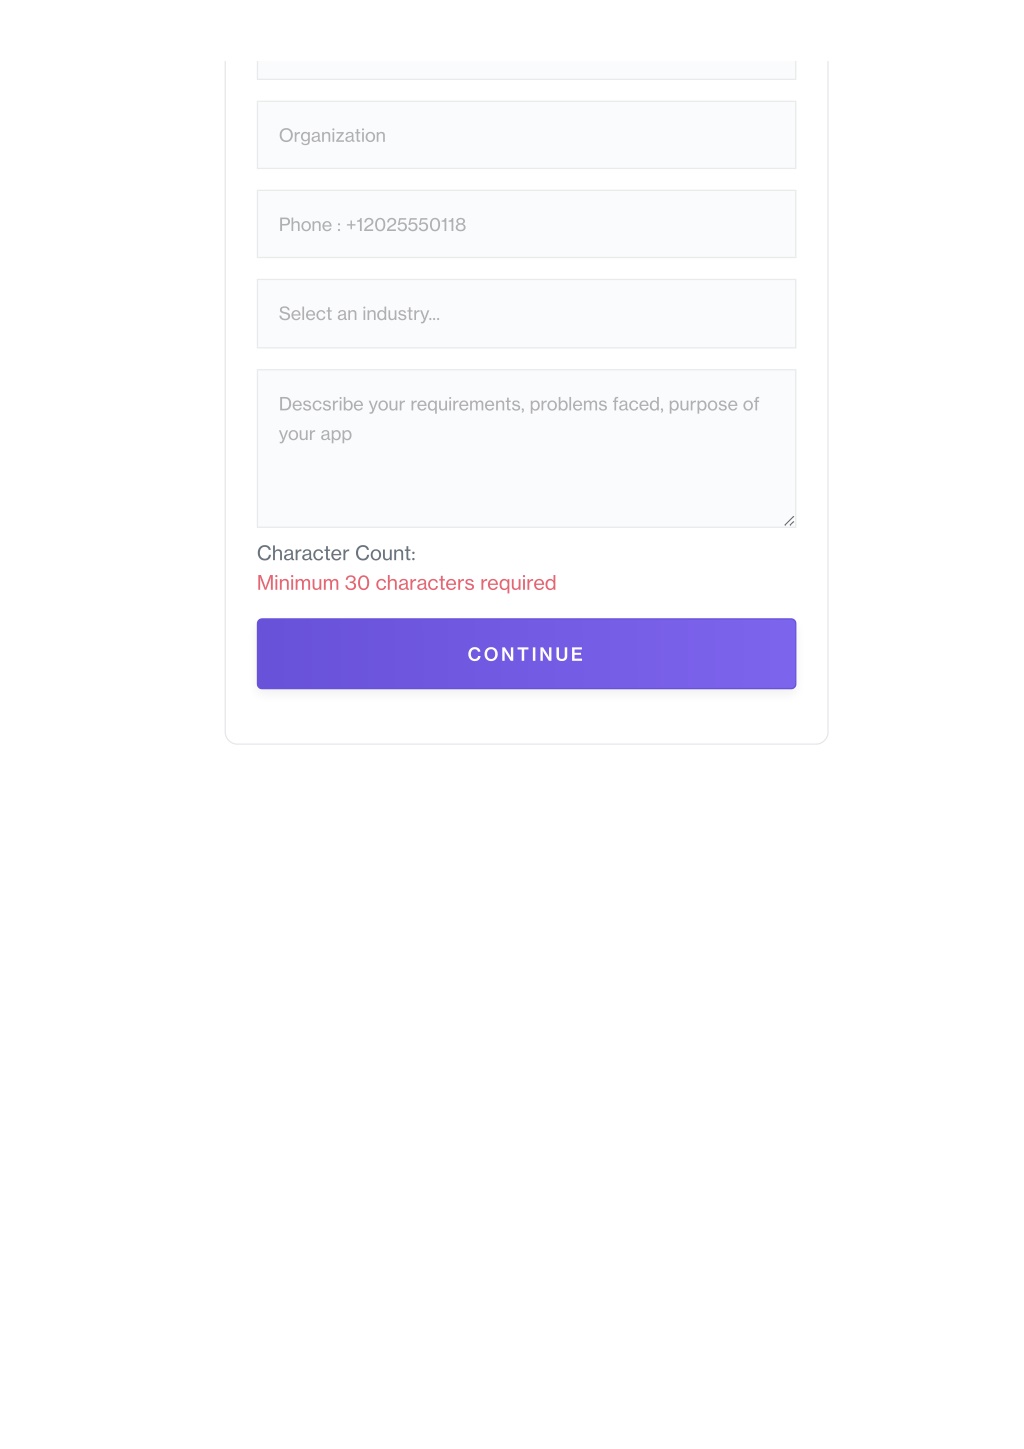Click the requirements description textarea
Viewport: 1024px width, 1449px height.
[x=526, y=448]
